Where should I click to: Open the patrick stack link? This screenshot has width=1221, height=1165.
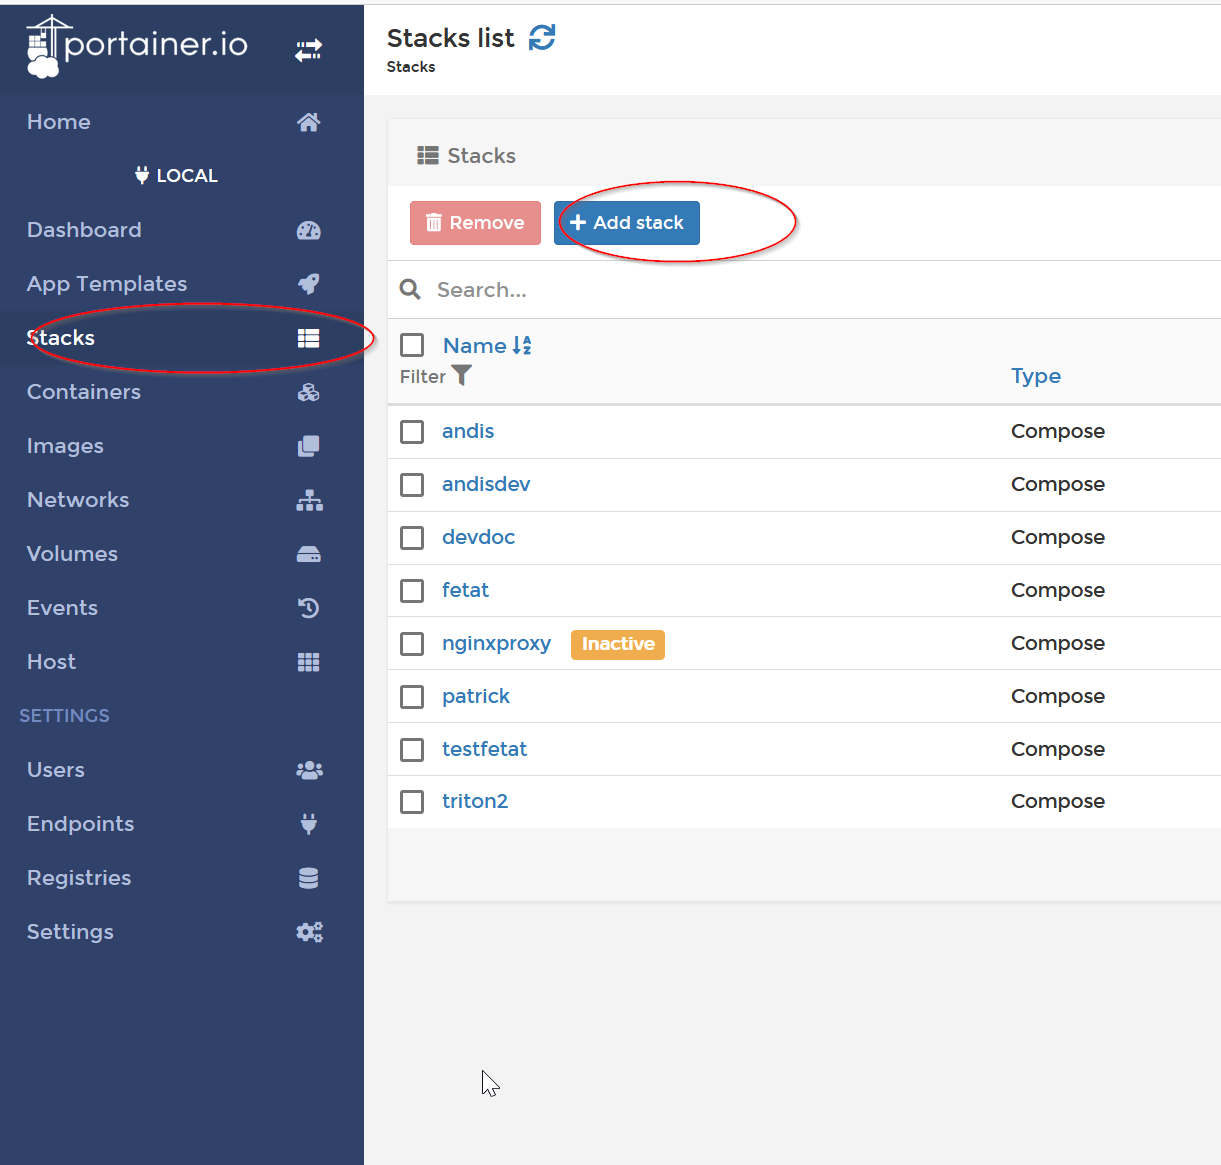tap(476, 696)
